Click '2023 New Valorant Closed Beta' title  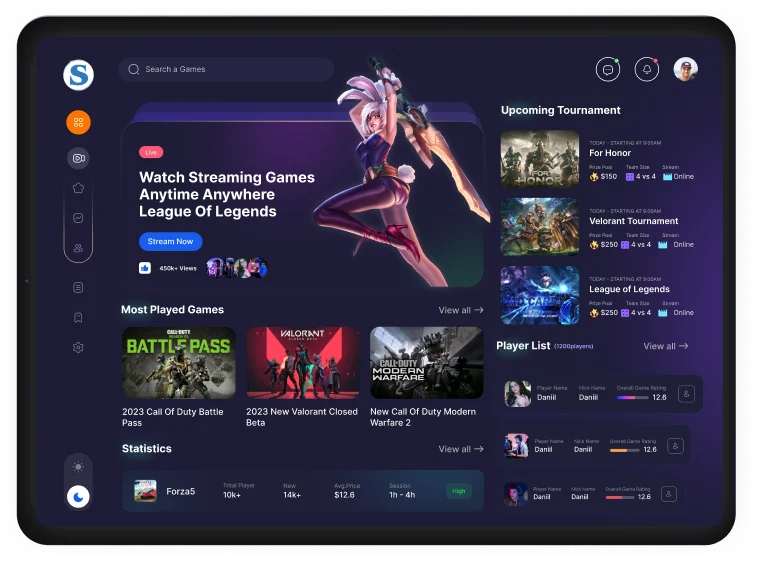point(302,417)
